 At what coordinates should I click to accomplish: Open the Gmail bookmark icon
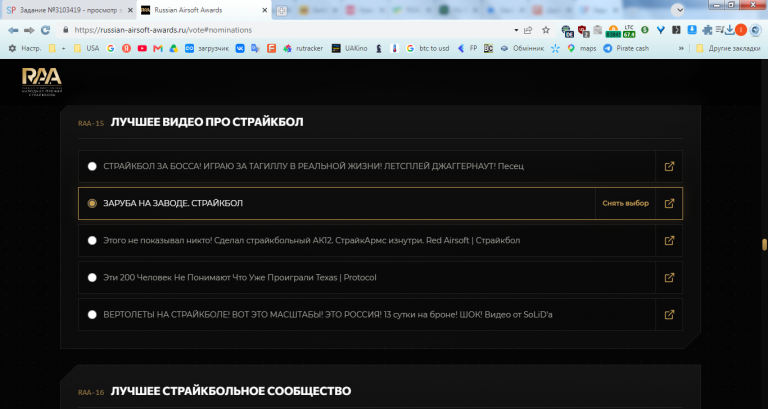[158, 48]
